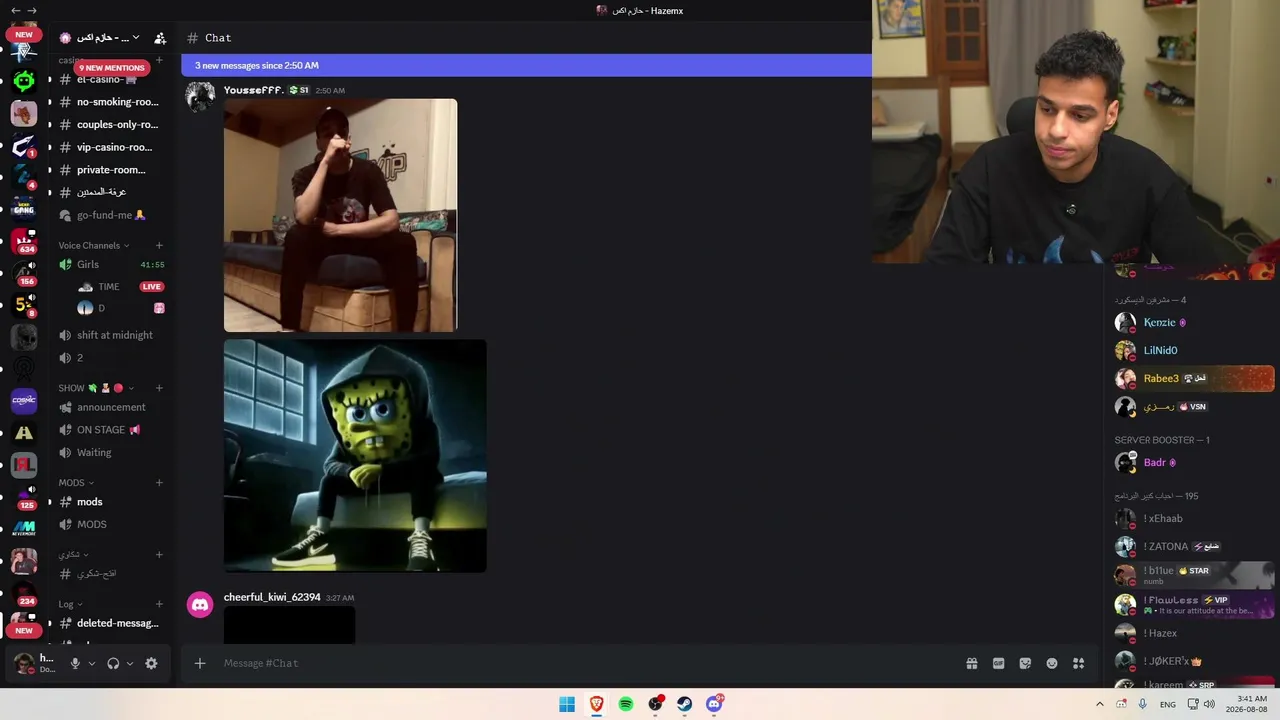Open the ENG language indicator in taskbar

[x=1167, y=704]
